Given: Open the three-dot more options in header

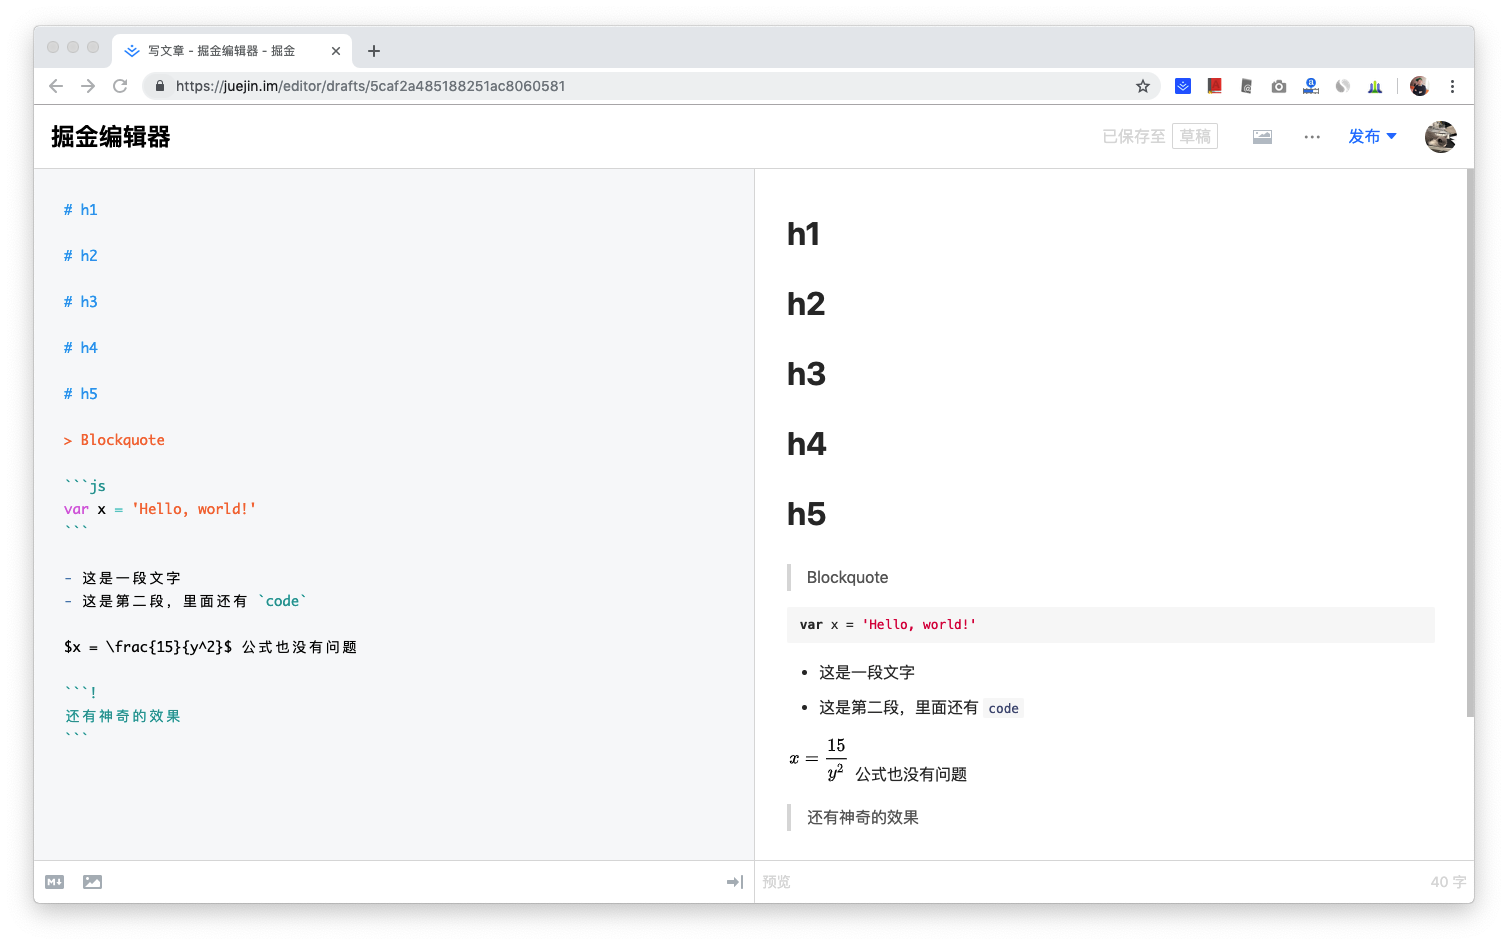Looking at the screenshot, I should (1312, 137).
